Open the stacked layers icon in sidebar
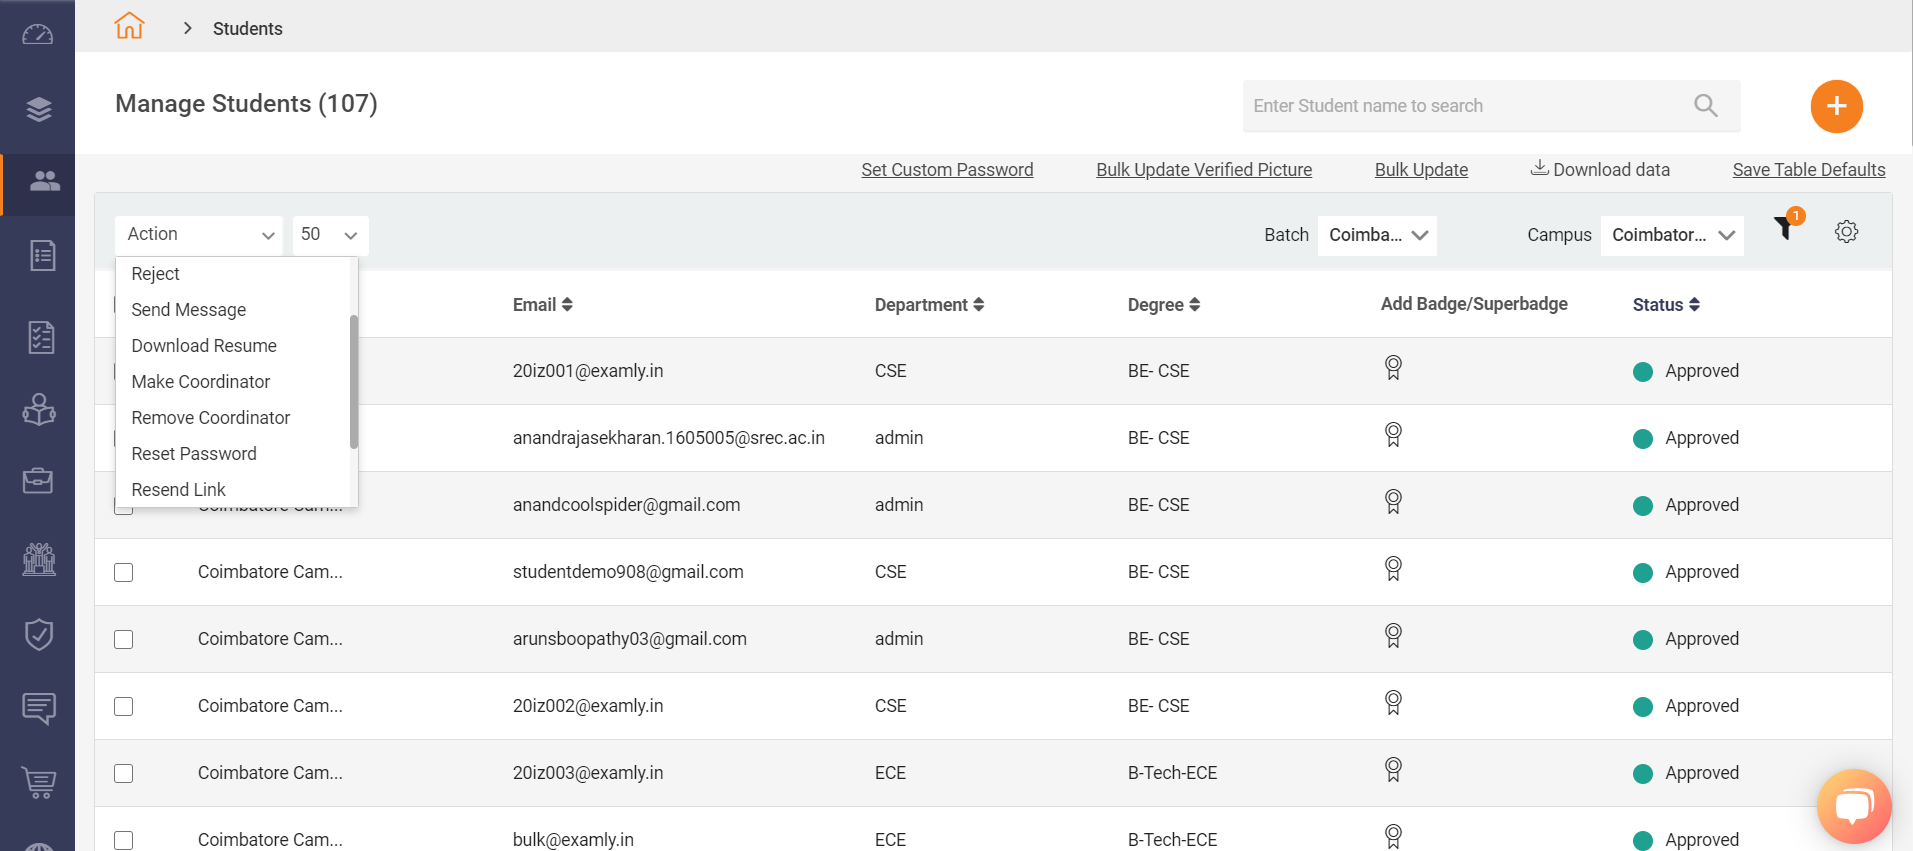The width and height of the screenshot is (1913, 851). coord(38,109)
